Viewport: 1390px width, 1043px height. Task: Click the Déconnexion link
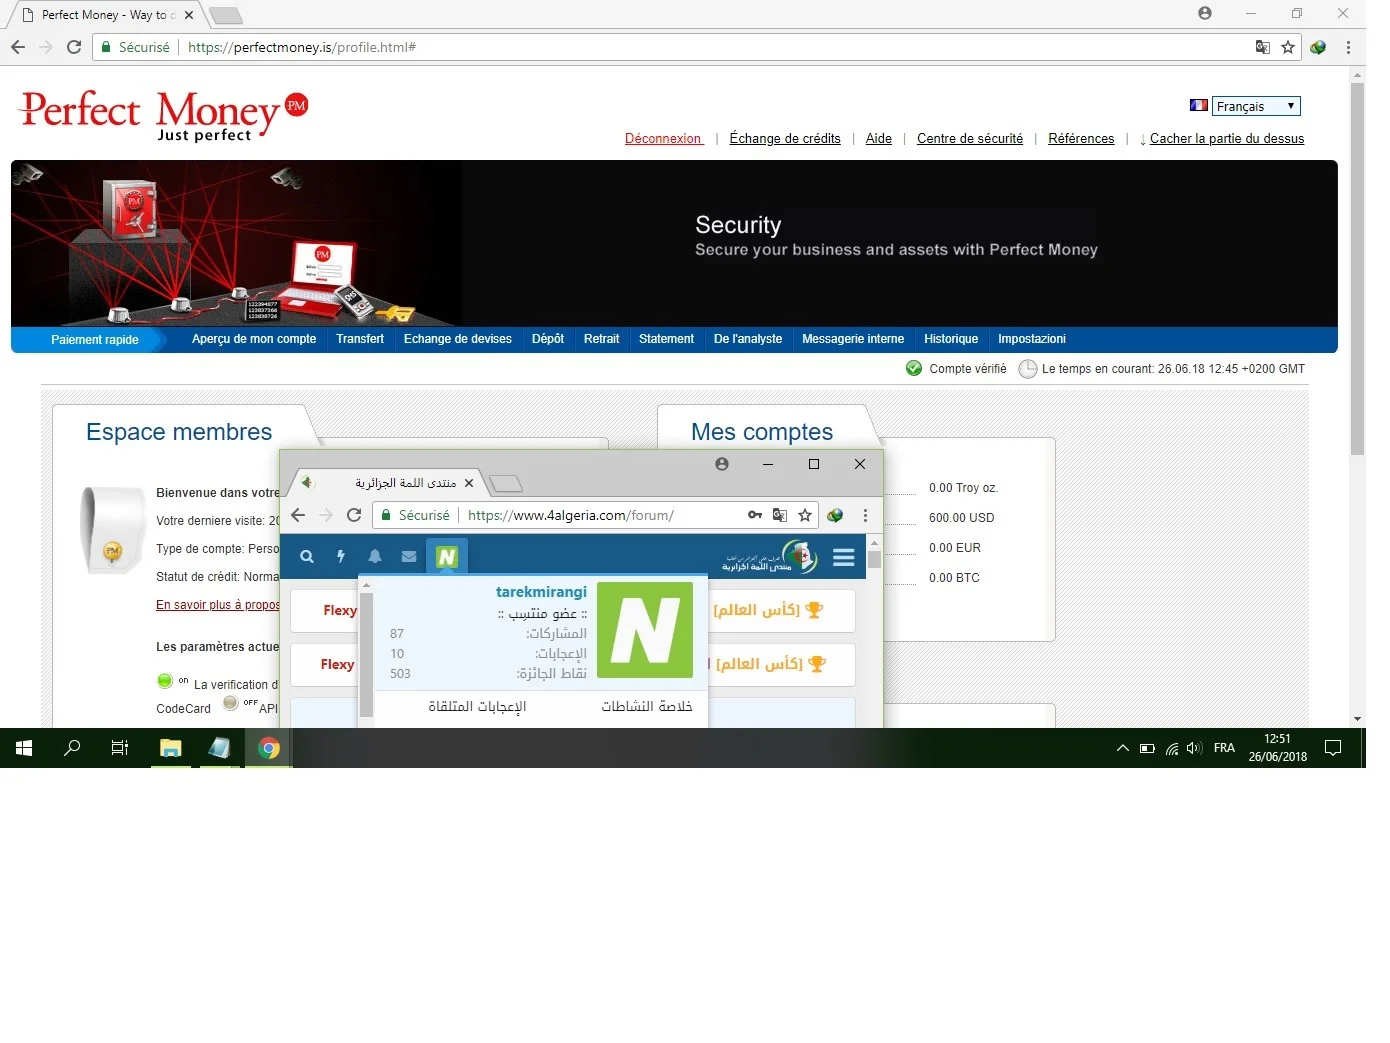coord(664,139)
